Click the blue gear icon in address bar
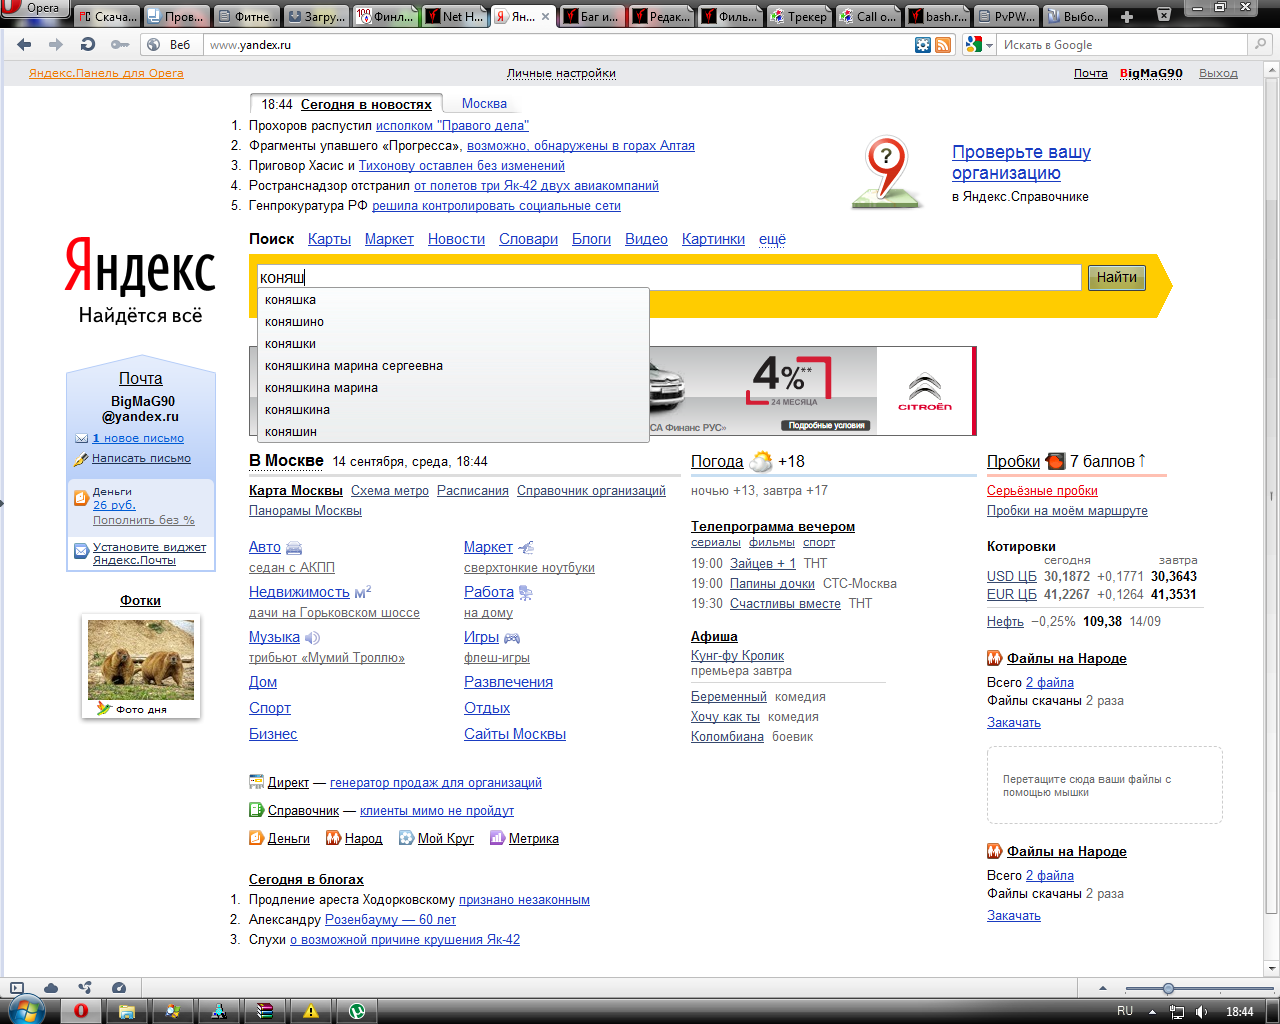1280x1024 pixels. tap(923, 45)
